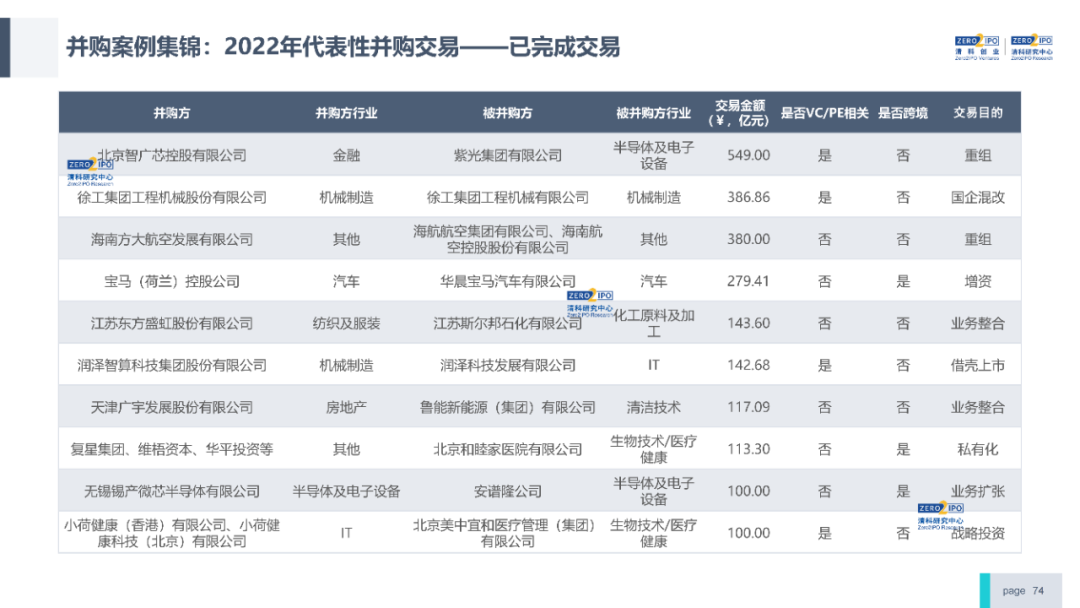Image resolution: width=1080 pixels, height=608 pixels.
Task: Click the 是否跨境 column header
Action: coord(902,113)
